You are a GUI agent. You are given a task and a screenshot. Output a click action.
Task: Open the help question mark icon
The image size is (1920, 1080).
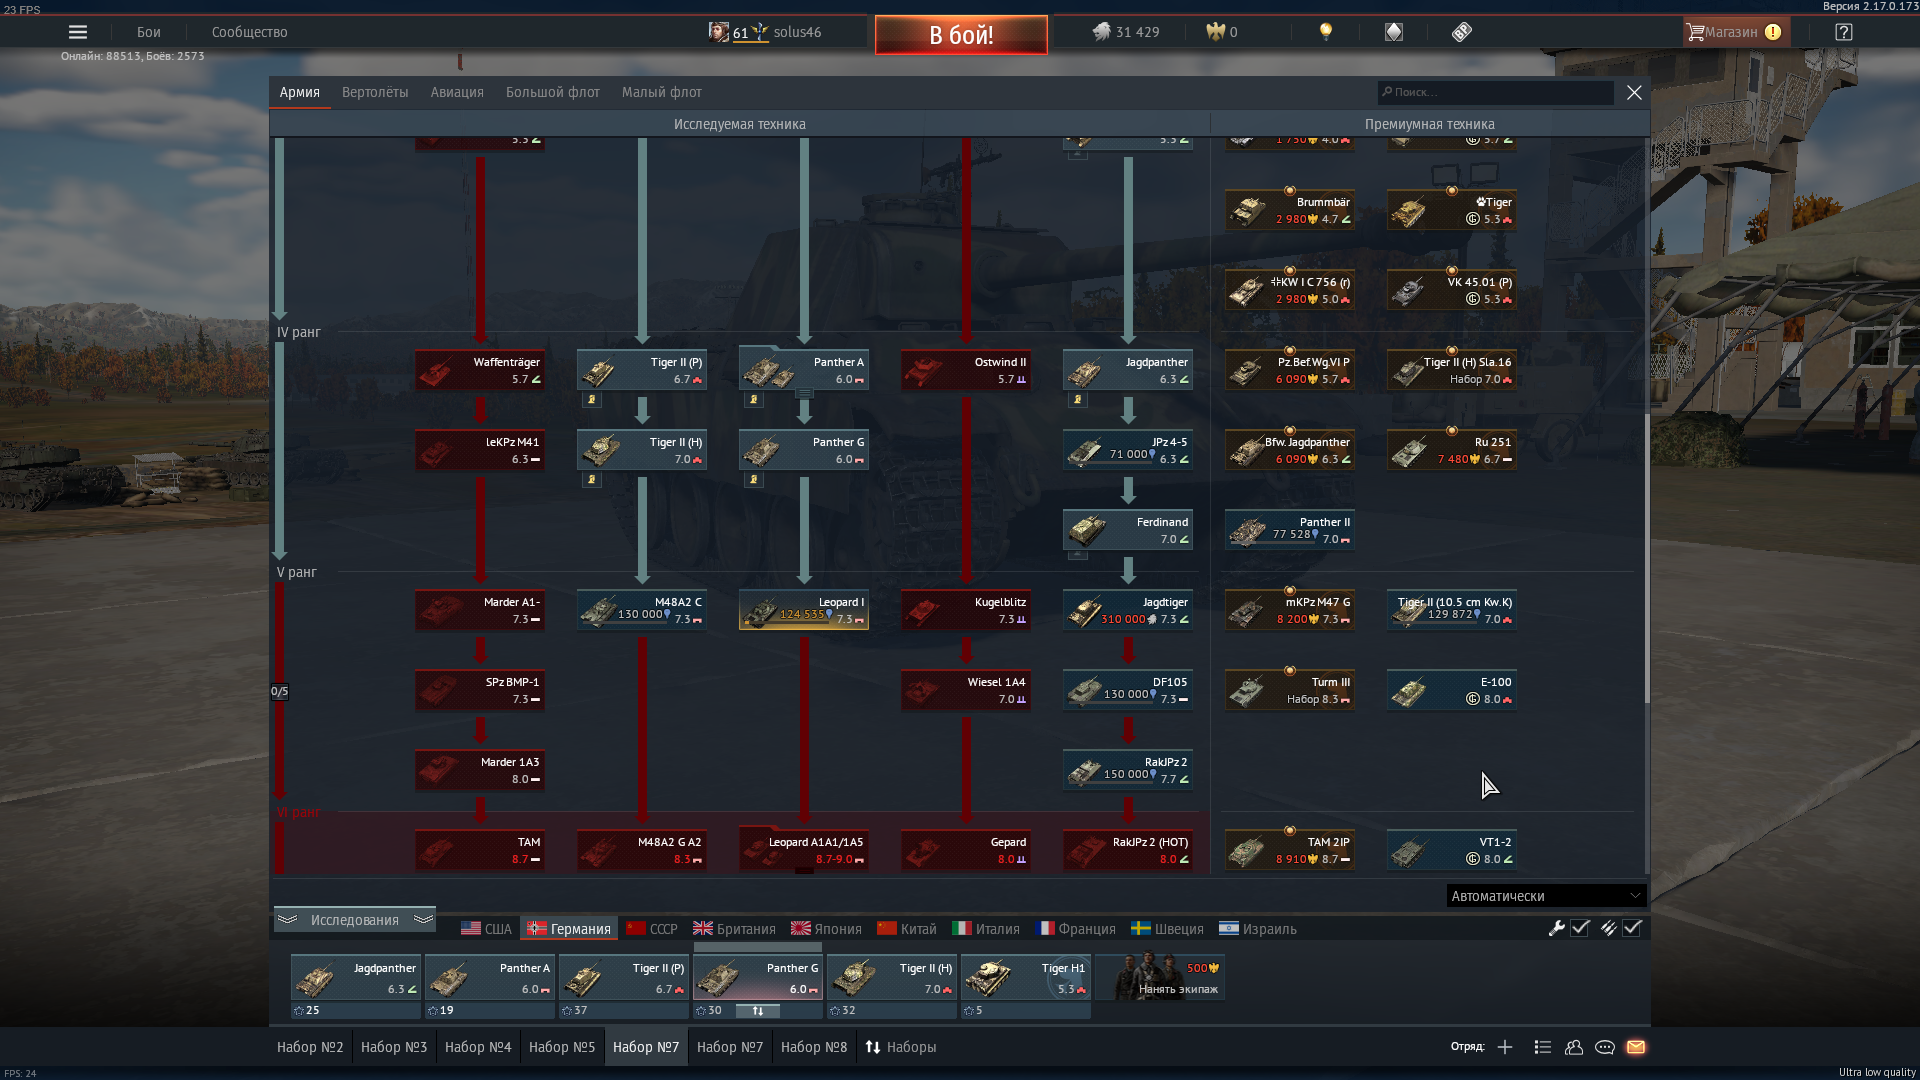pos(1844,32)
